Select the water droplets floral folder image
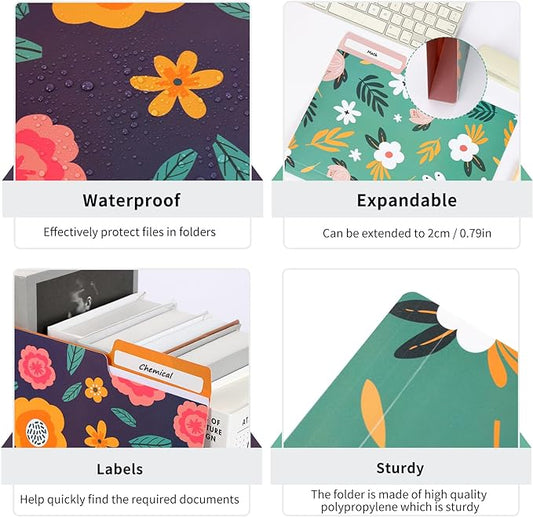This screenshot has width=533, height=517. tap(133, 91)
